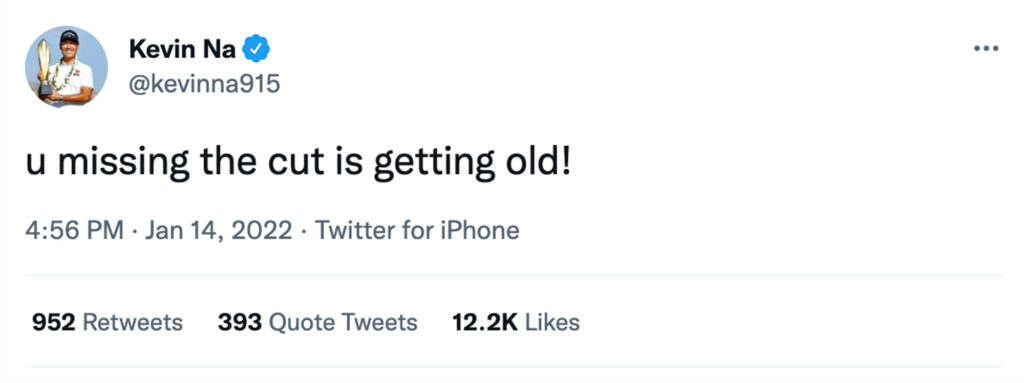Click the 393 quote count number

240,322
